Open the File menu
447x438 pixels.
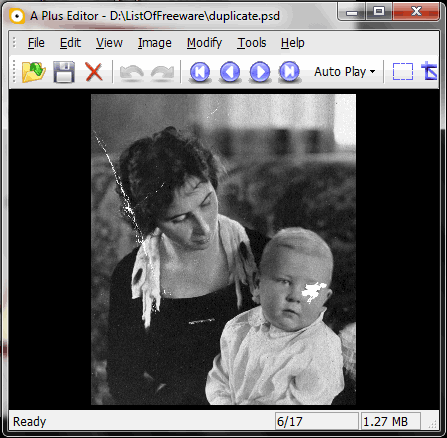(36, 43)
